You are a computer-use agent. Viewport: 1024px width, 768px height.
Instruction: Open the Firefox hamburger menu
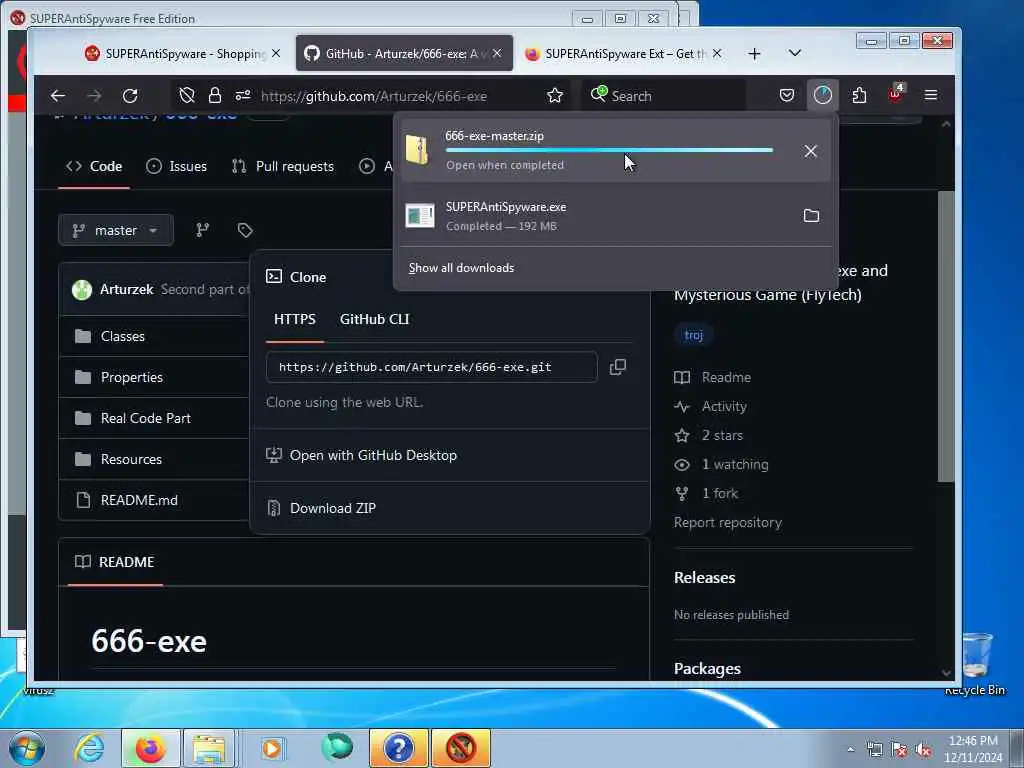931,96
